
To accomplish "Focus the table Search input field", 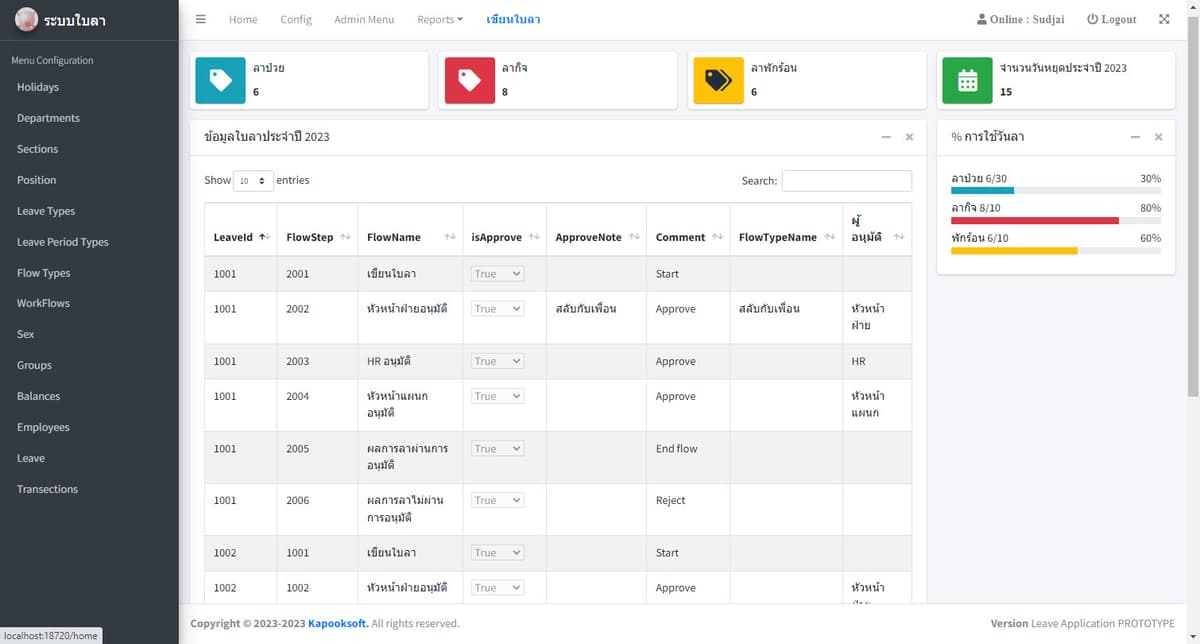I will coord(847,181).
